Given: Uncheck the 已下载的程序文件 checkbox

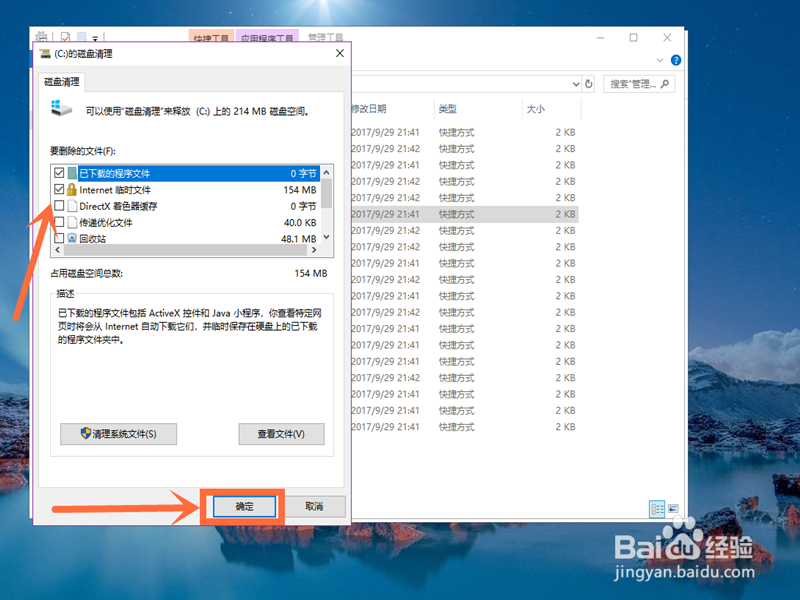Looking at the screenshot, I should pos(59,173).
